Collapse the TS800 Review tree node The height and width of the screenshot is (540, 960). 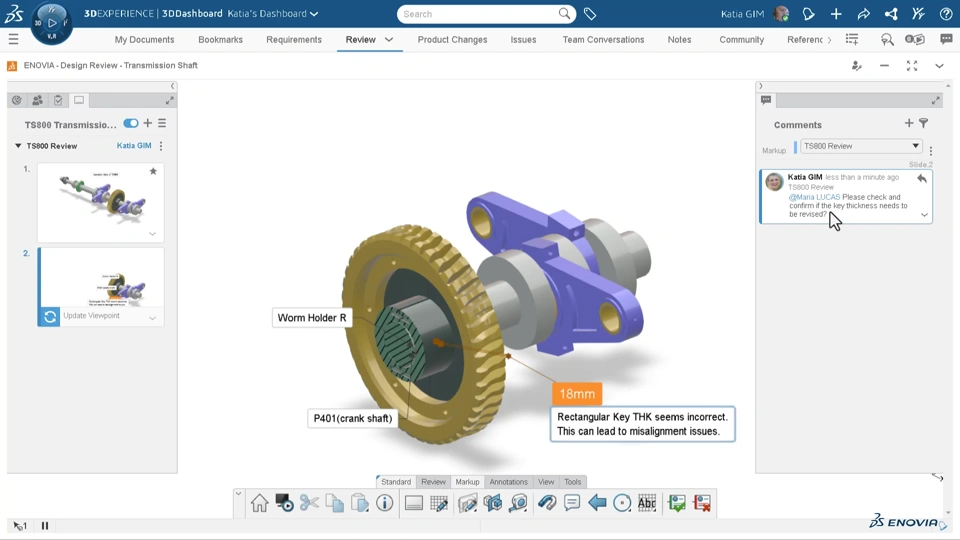pos(18,146)
